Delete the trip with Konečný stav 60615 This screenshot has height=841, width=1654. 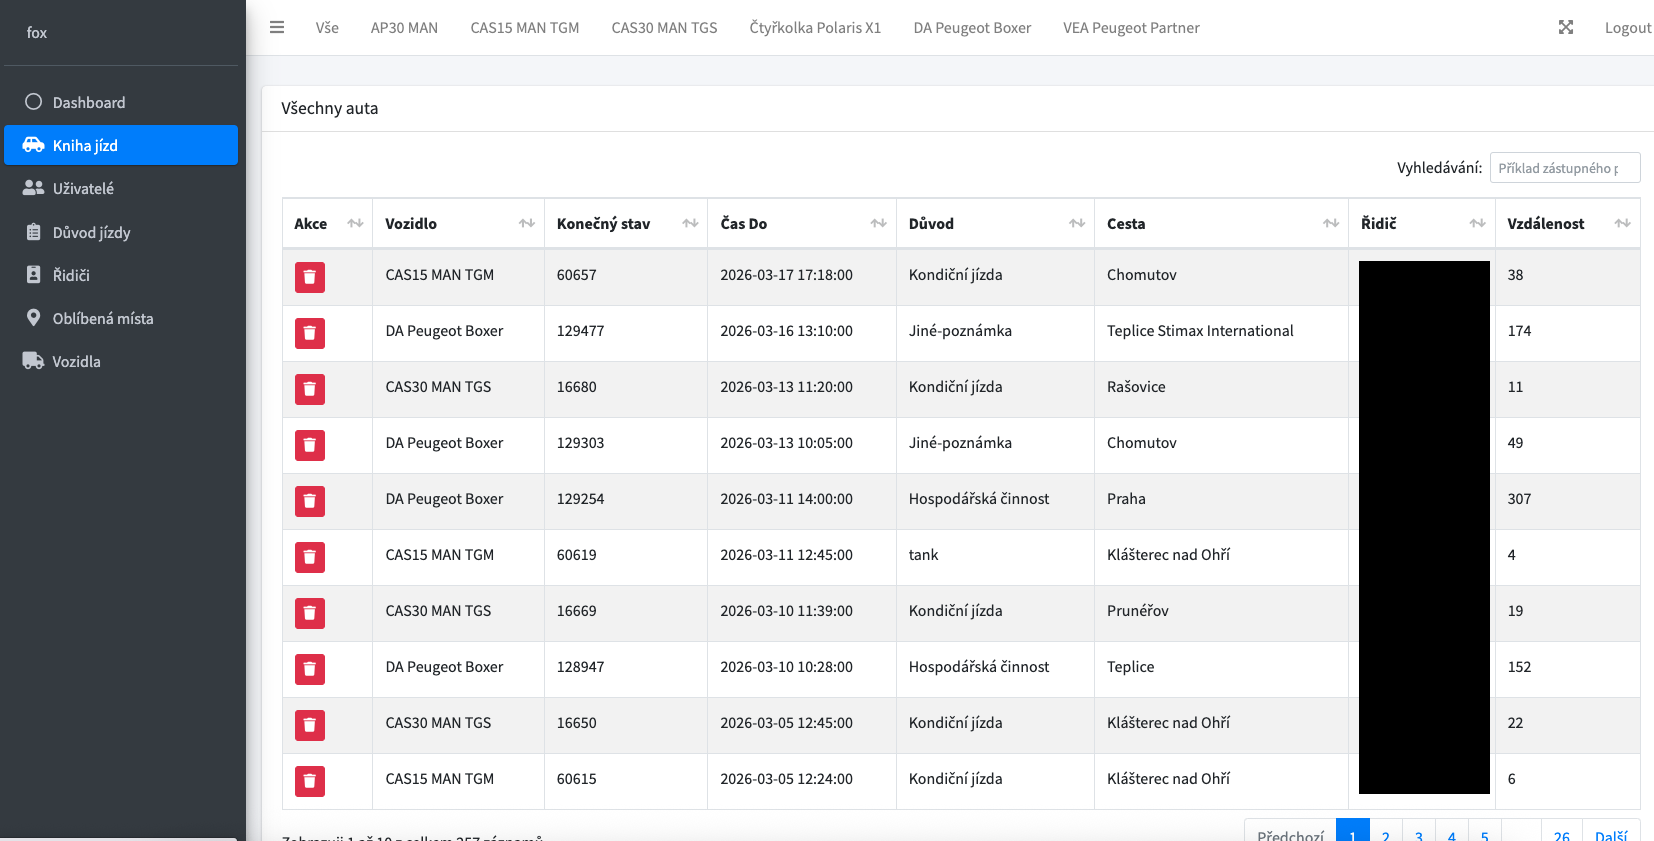click(x=310, y=781)
